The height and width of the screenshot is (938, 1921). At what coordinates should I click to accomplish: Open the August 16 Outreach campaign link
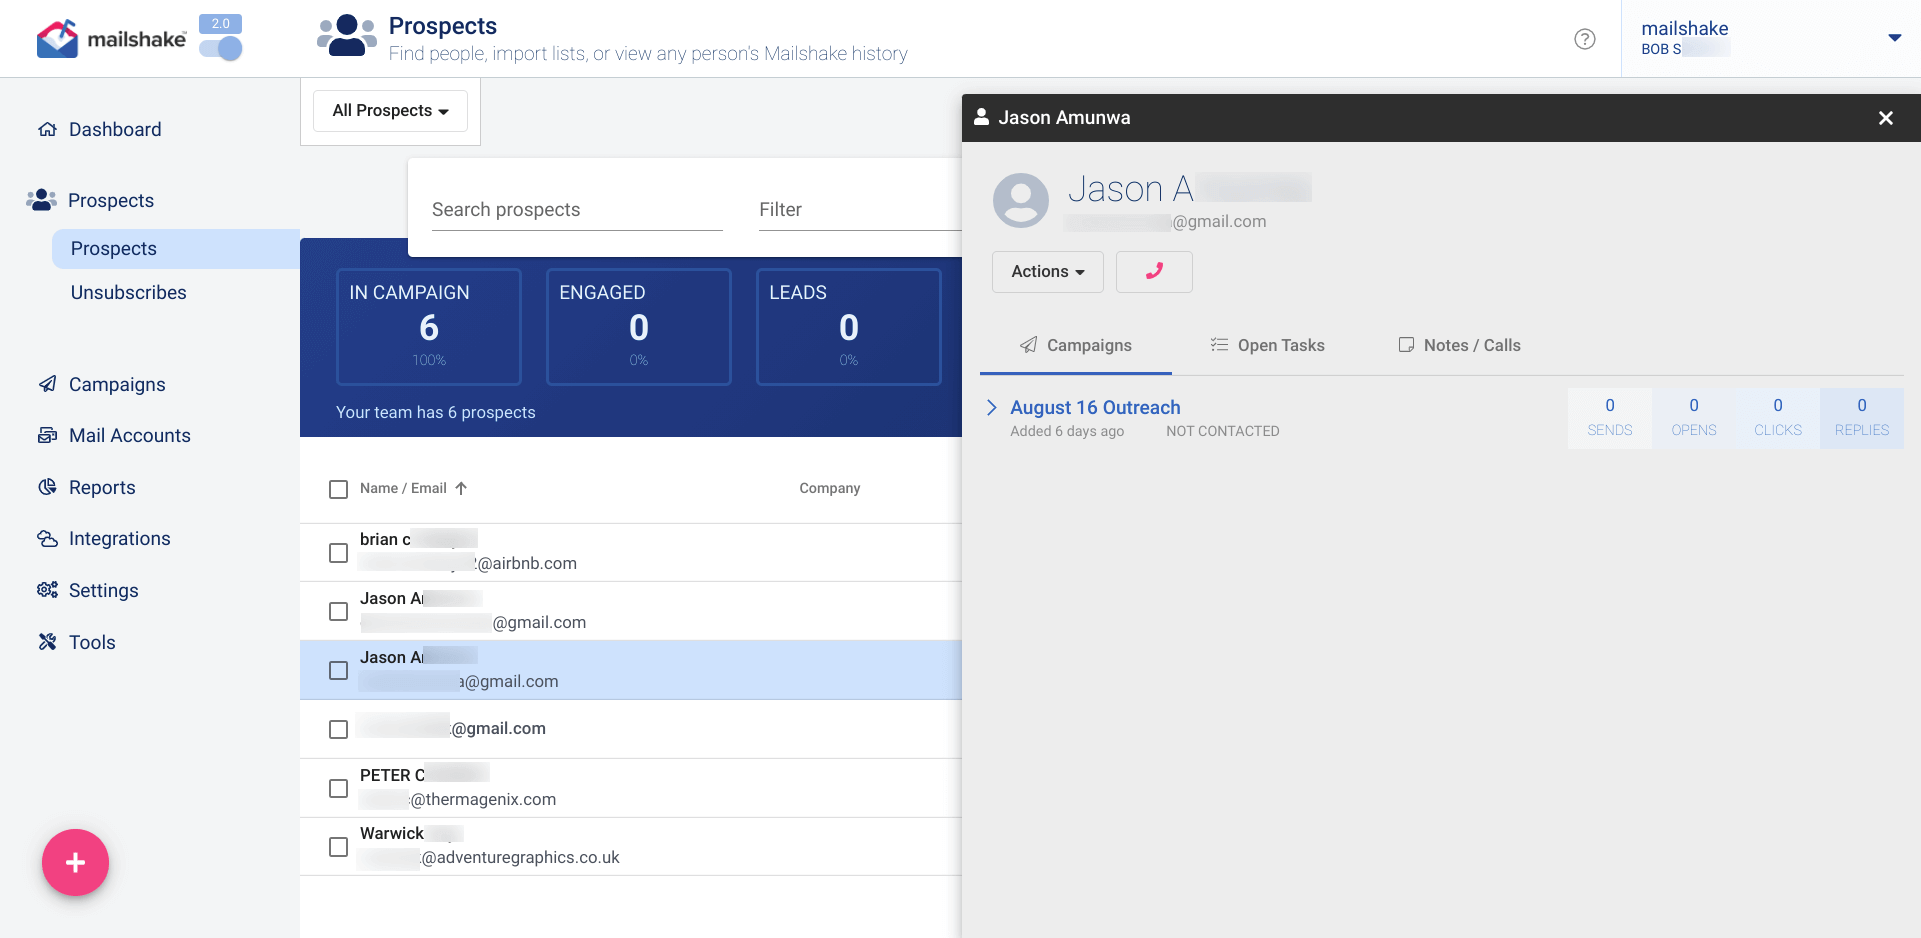click(1095, 407)
